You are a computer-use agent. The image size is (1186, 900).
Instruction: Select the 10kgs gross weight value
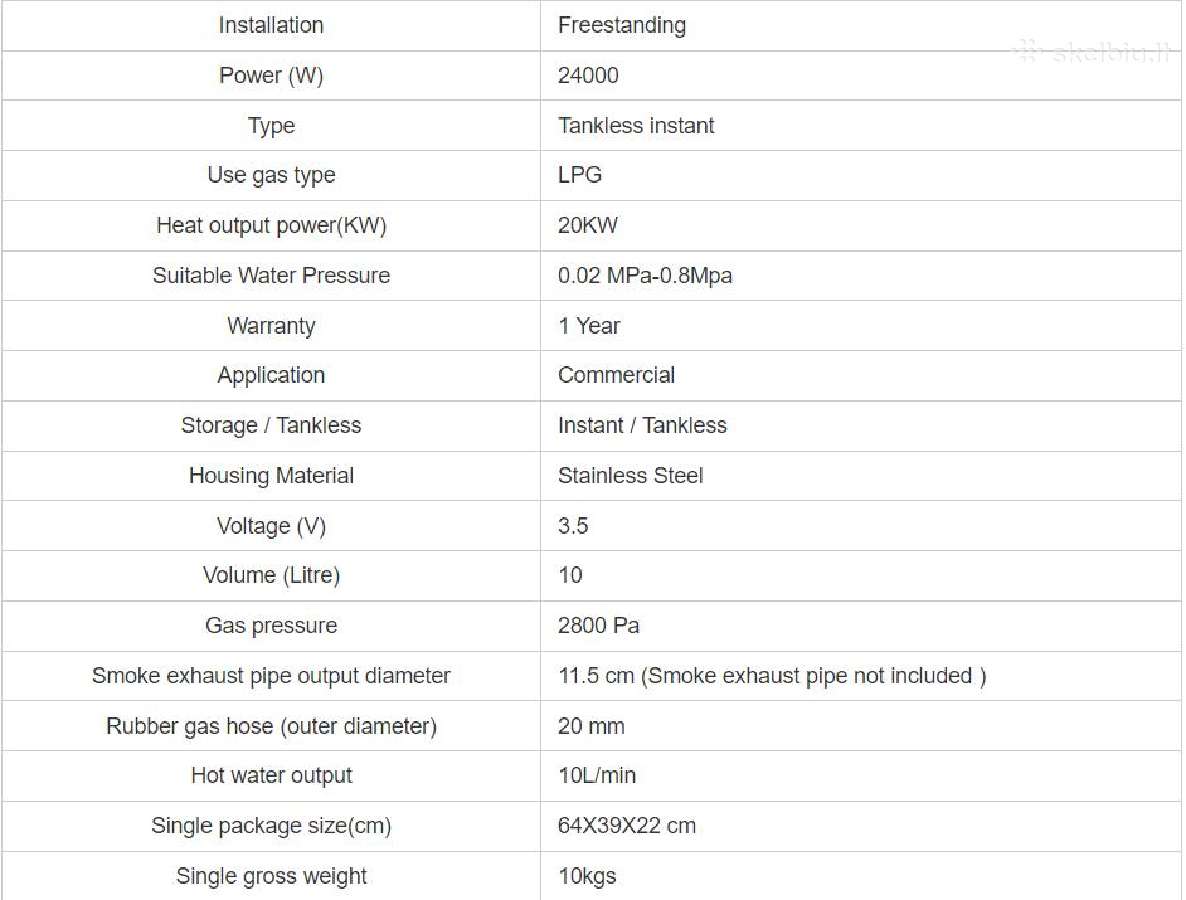click(586, 876)
